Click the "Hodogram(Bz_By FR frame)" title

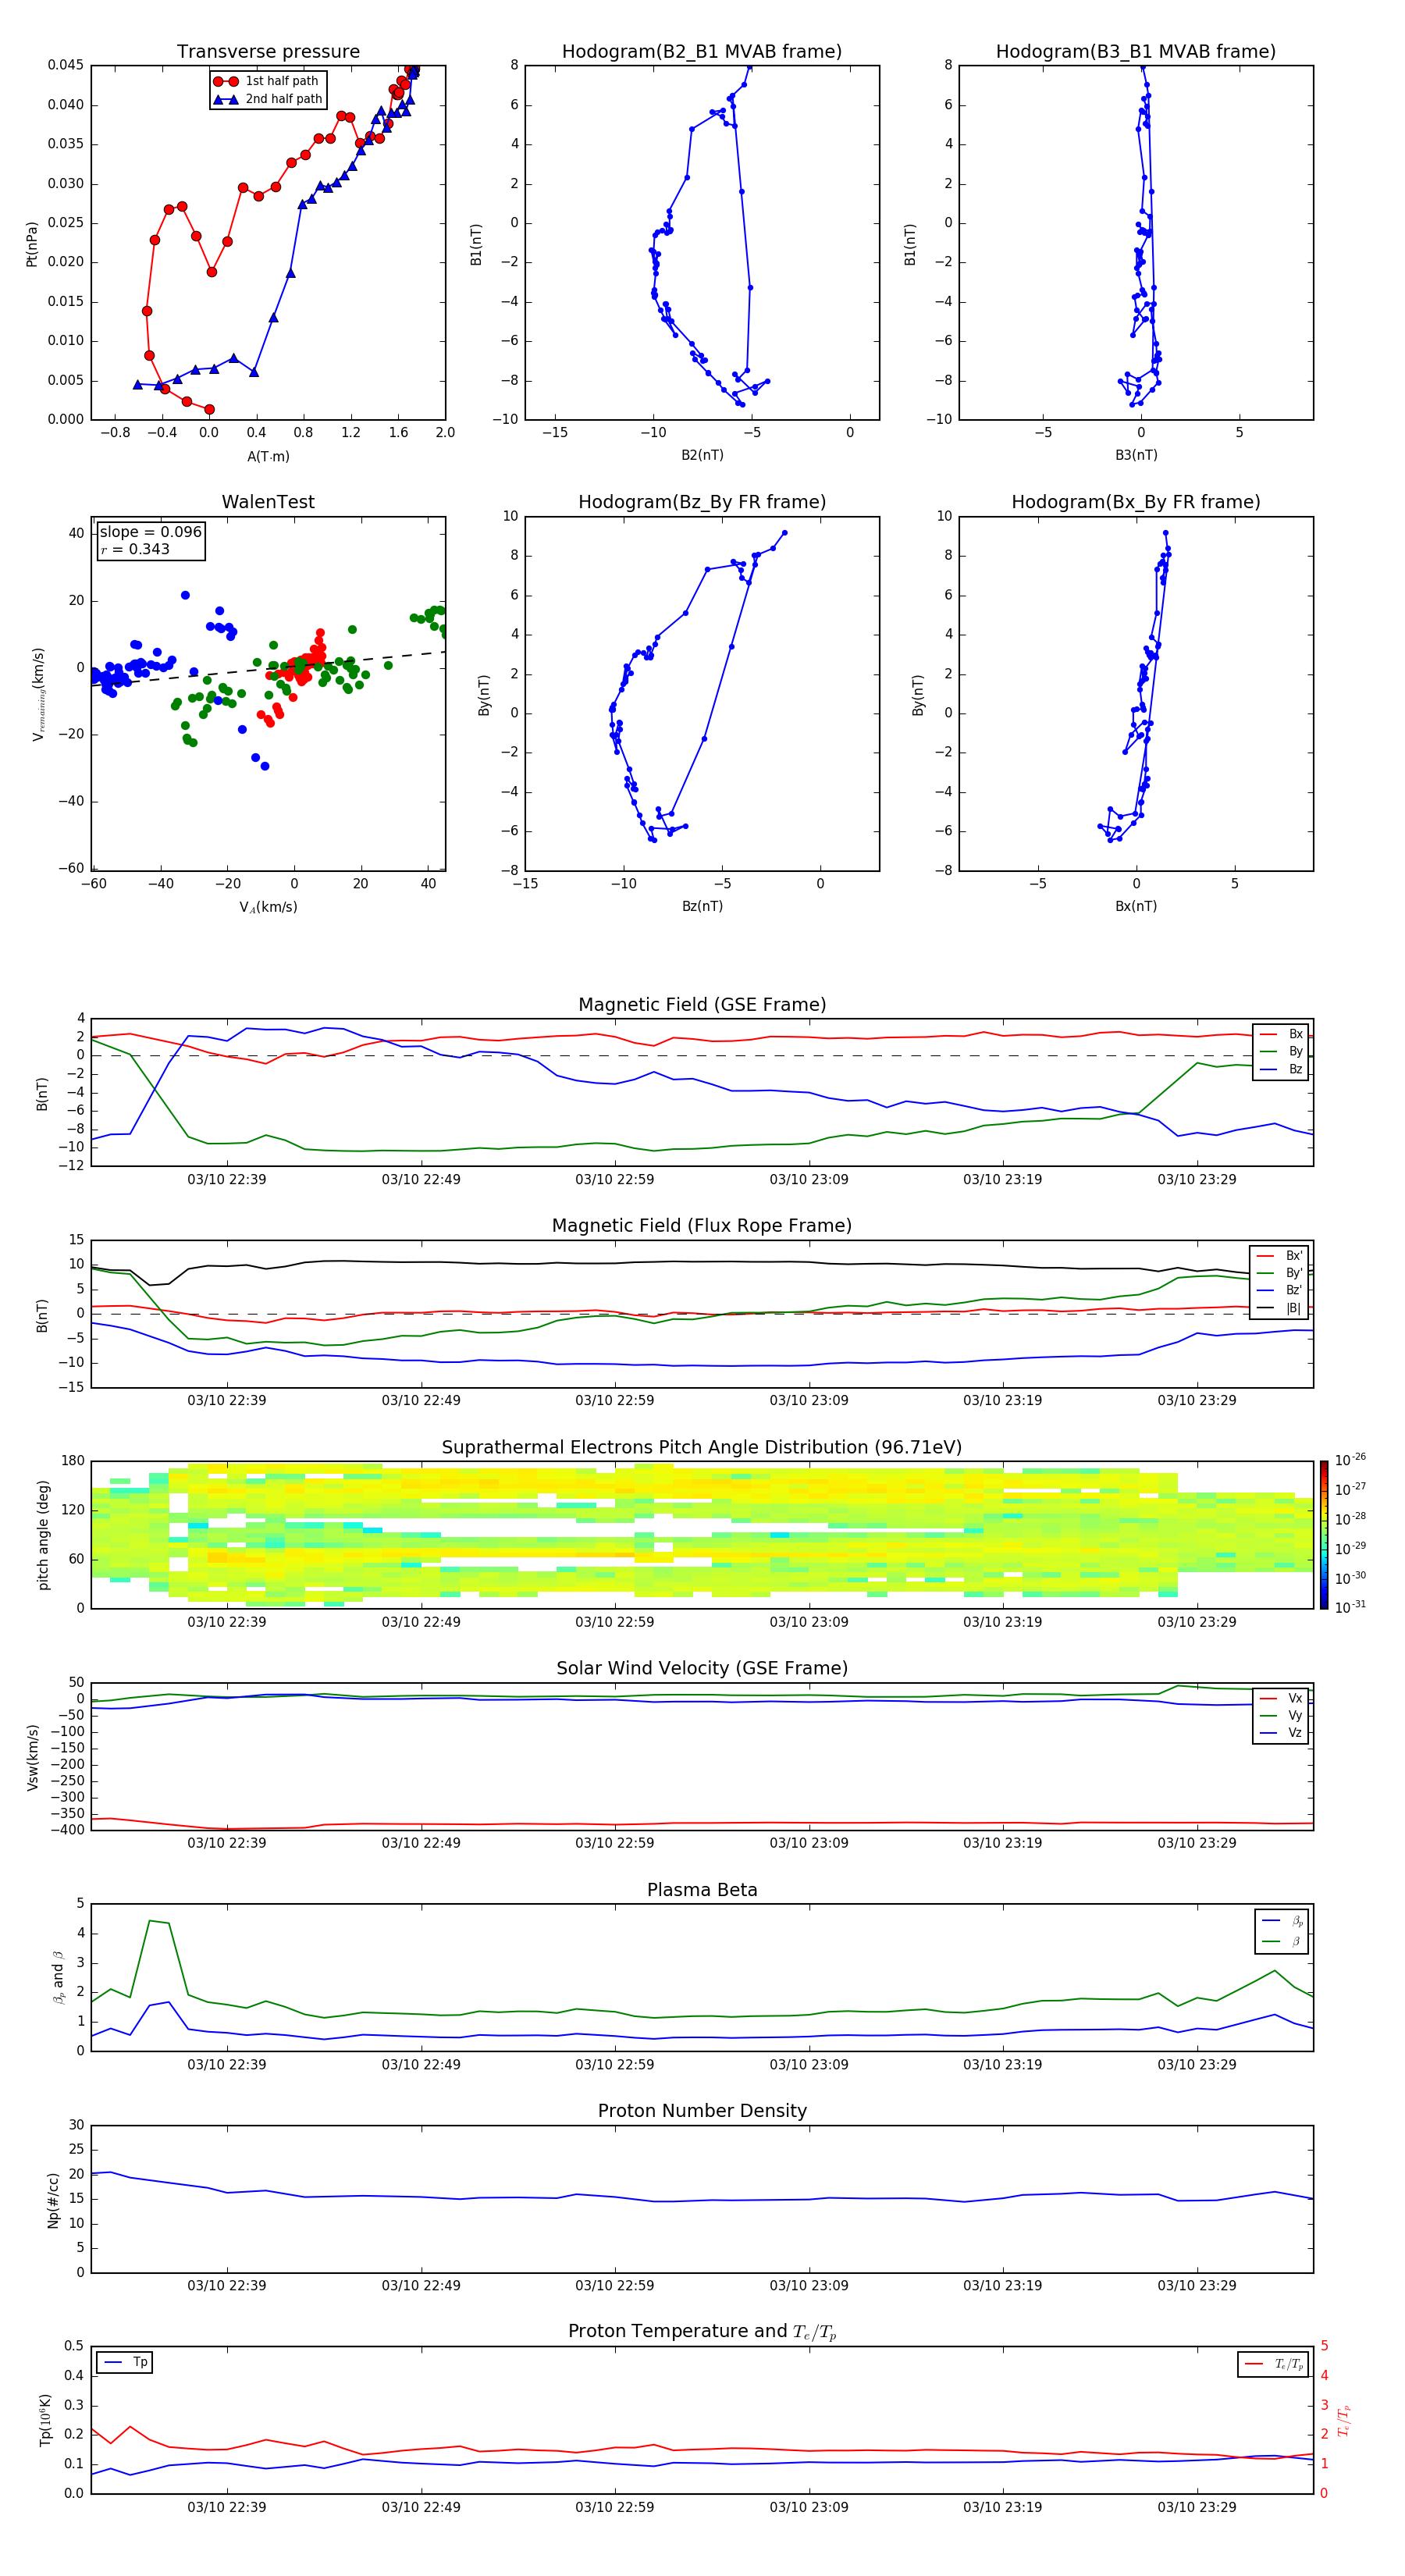(x=702, y=502)
